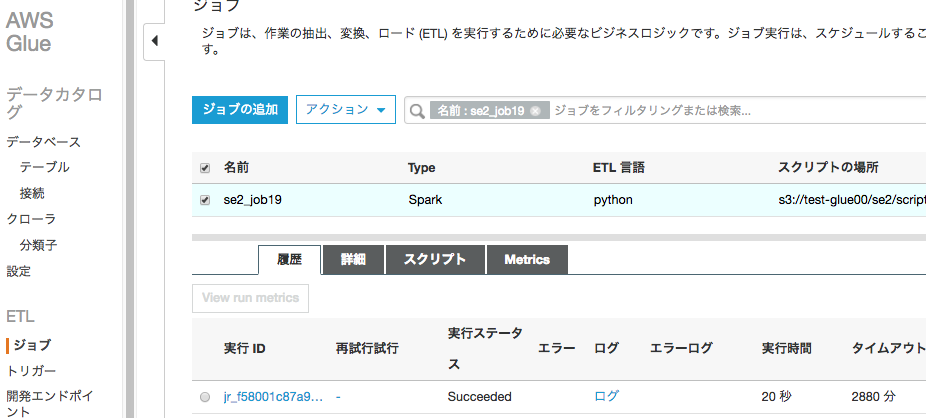Screen dimensions: 926x418
Task: Click the Type column header
Action: pos(422,168)
